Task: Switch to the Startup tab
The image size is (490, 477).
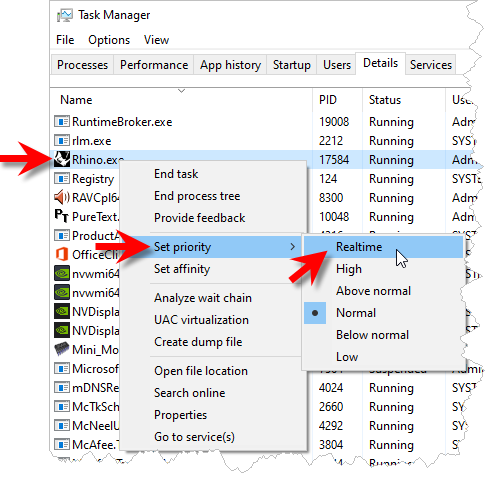Action: 292,65
